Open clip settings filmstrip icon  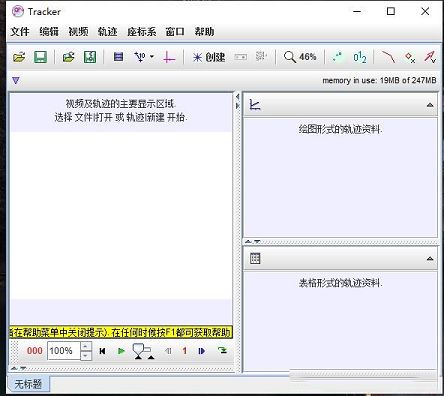click(118, 57)
